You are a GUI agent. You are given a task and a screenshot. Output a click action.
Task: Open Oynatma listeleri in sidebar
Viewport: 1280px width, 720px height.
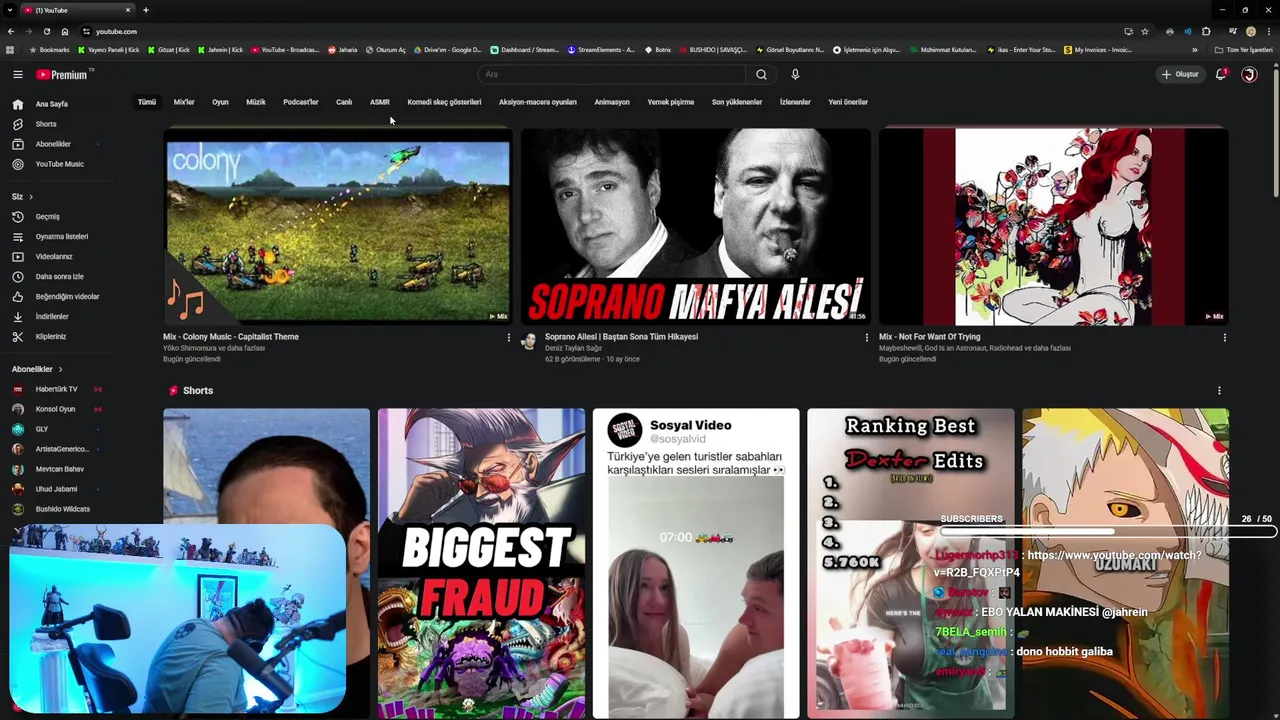(62, 236)
